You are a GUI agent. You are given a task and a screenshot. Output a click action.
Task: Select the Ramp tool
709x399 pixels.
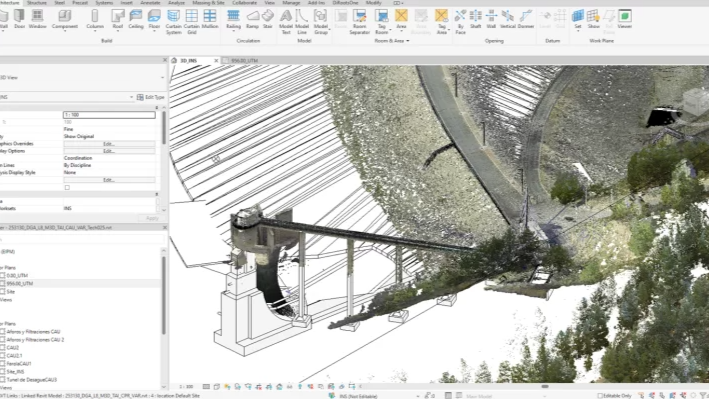tap(252, 19)
